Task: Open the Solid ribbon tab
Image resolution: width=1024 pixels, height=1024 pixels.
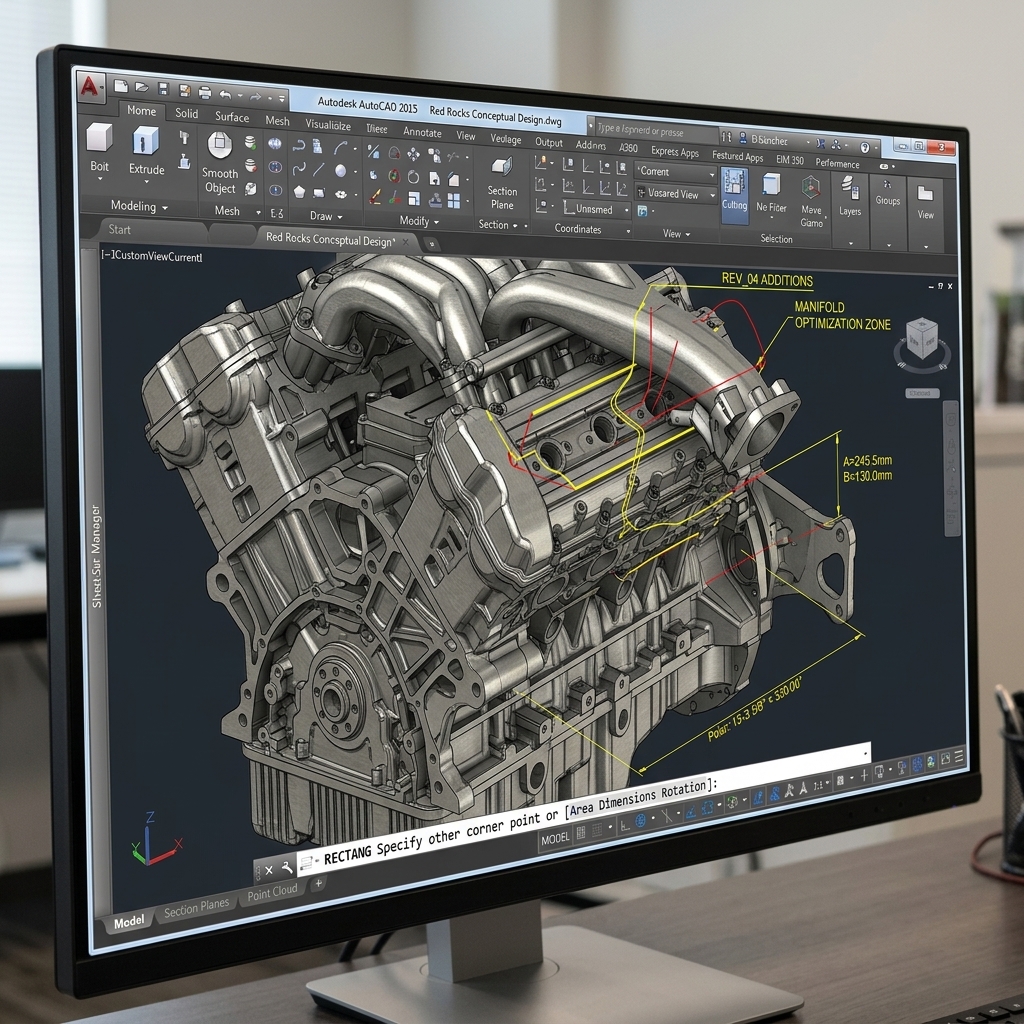Action: click(x=186, y=114)
